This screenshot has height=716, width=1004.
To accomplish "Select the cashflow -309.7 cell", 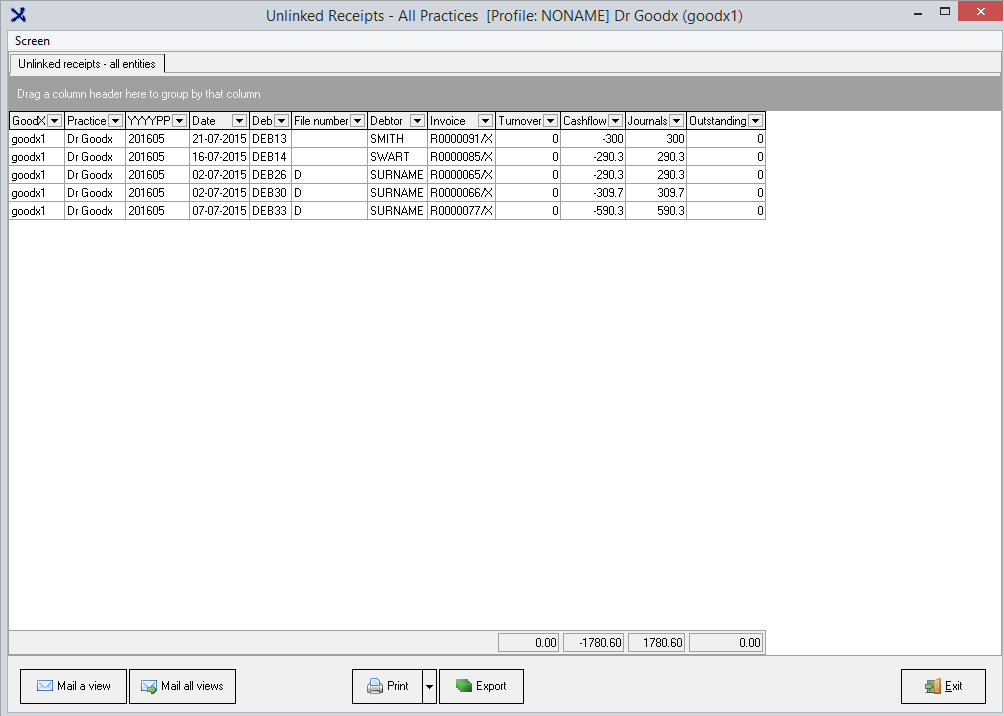I will click(593, 193).
